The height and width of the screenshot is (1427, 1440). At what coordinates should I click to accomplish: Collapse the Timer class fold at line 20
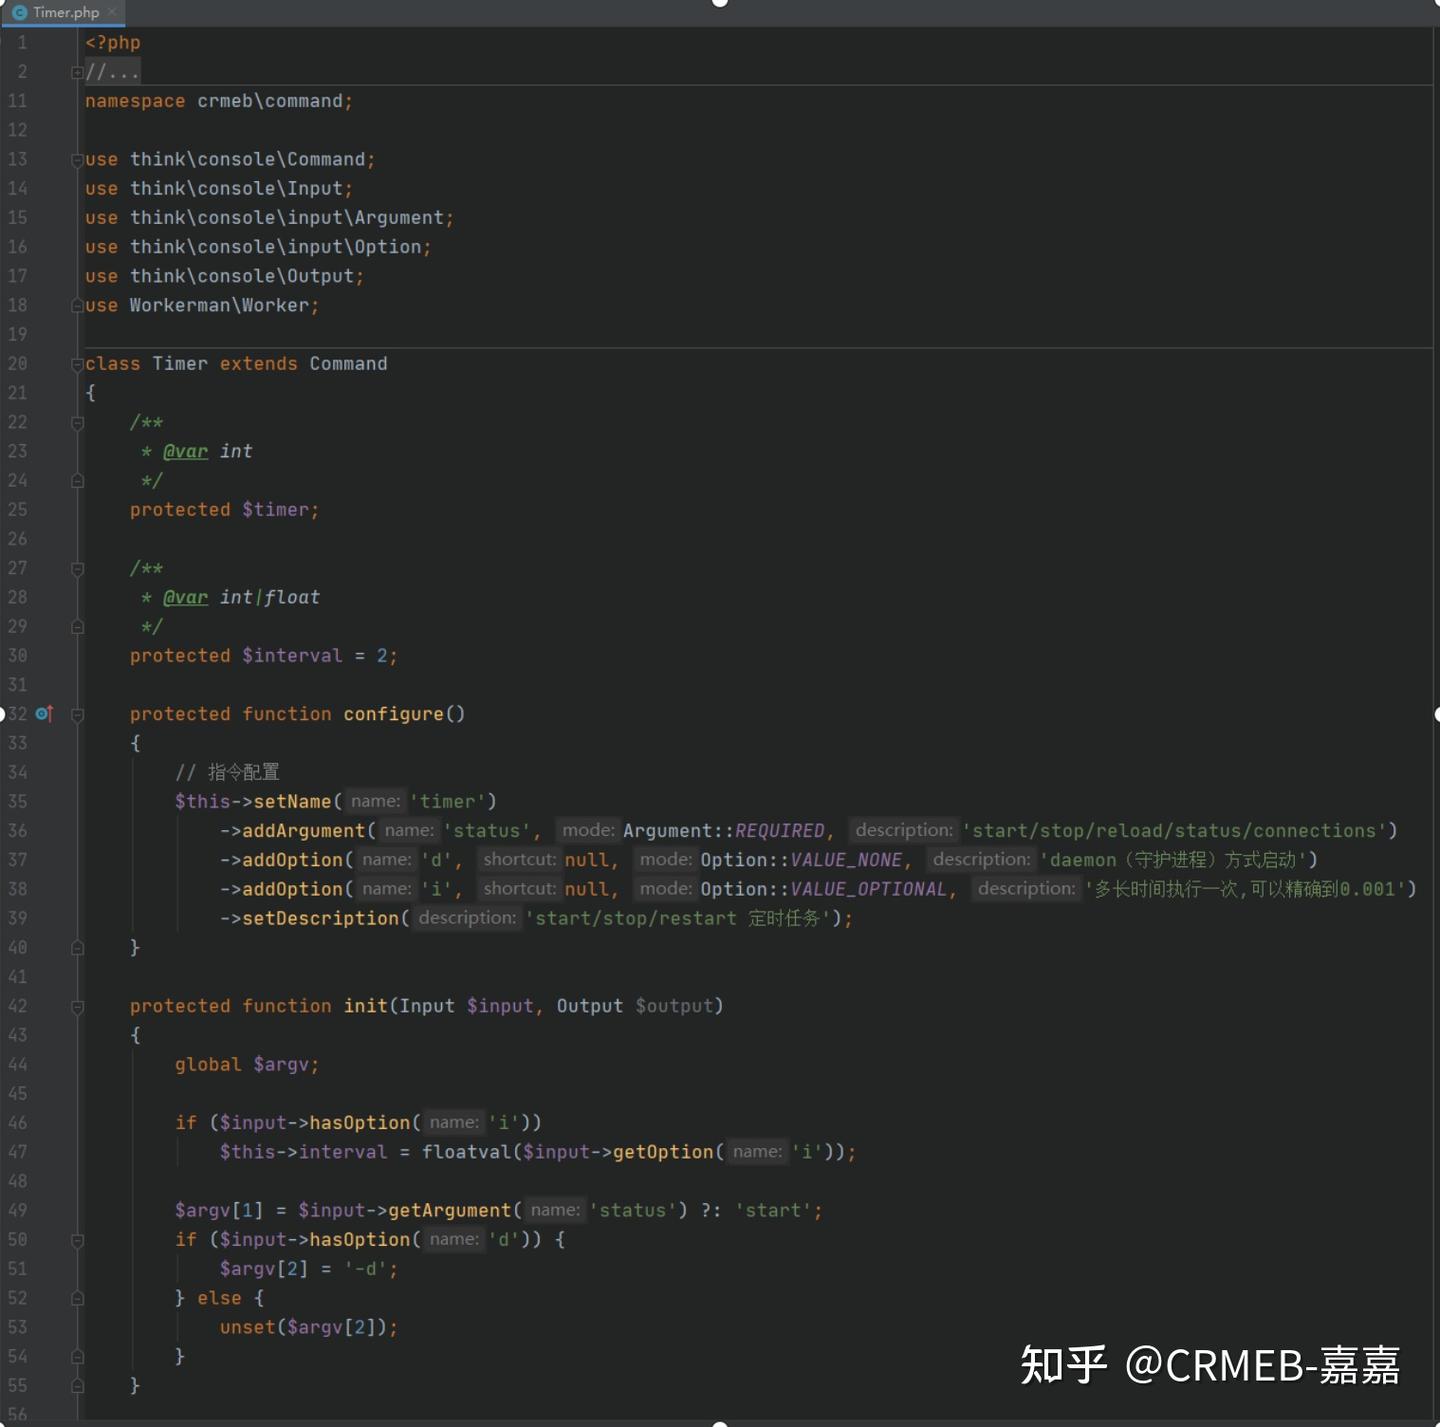tap(77, 363)
